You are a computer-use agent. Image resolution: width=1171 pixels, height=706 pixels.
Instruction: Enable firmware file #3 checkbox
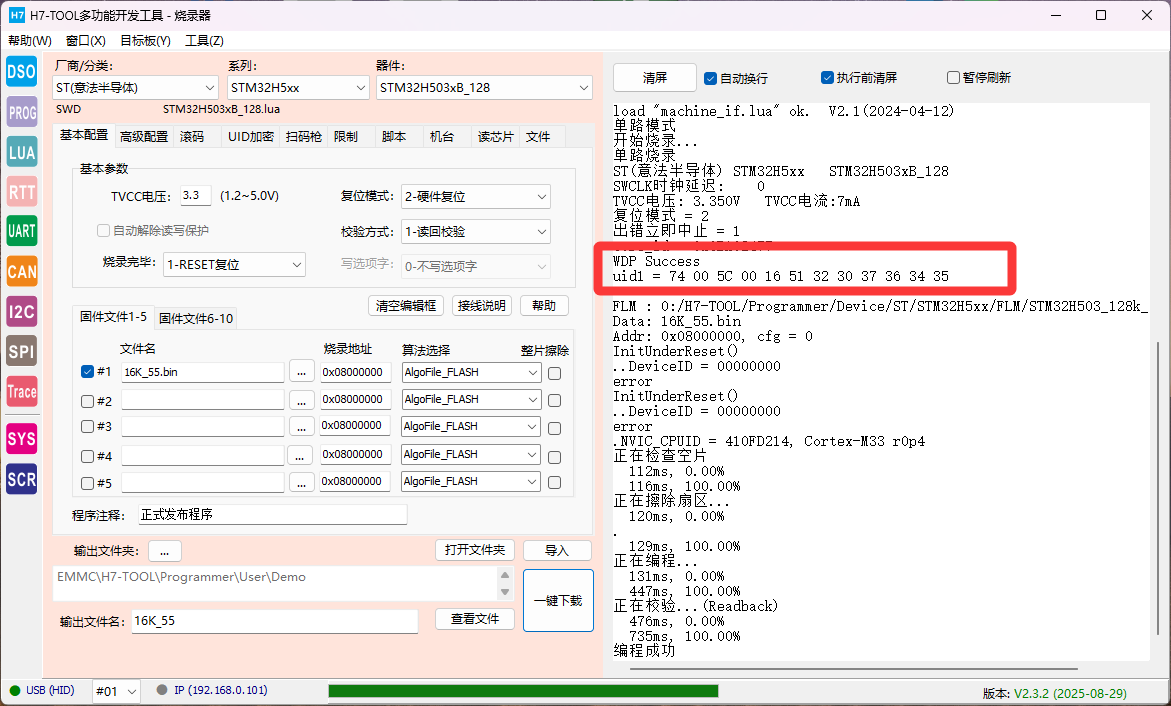pyautogui.click(x=87, y=427)
